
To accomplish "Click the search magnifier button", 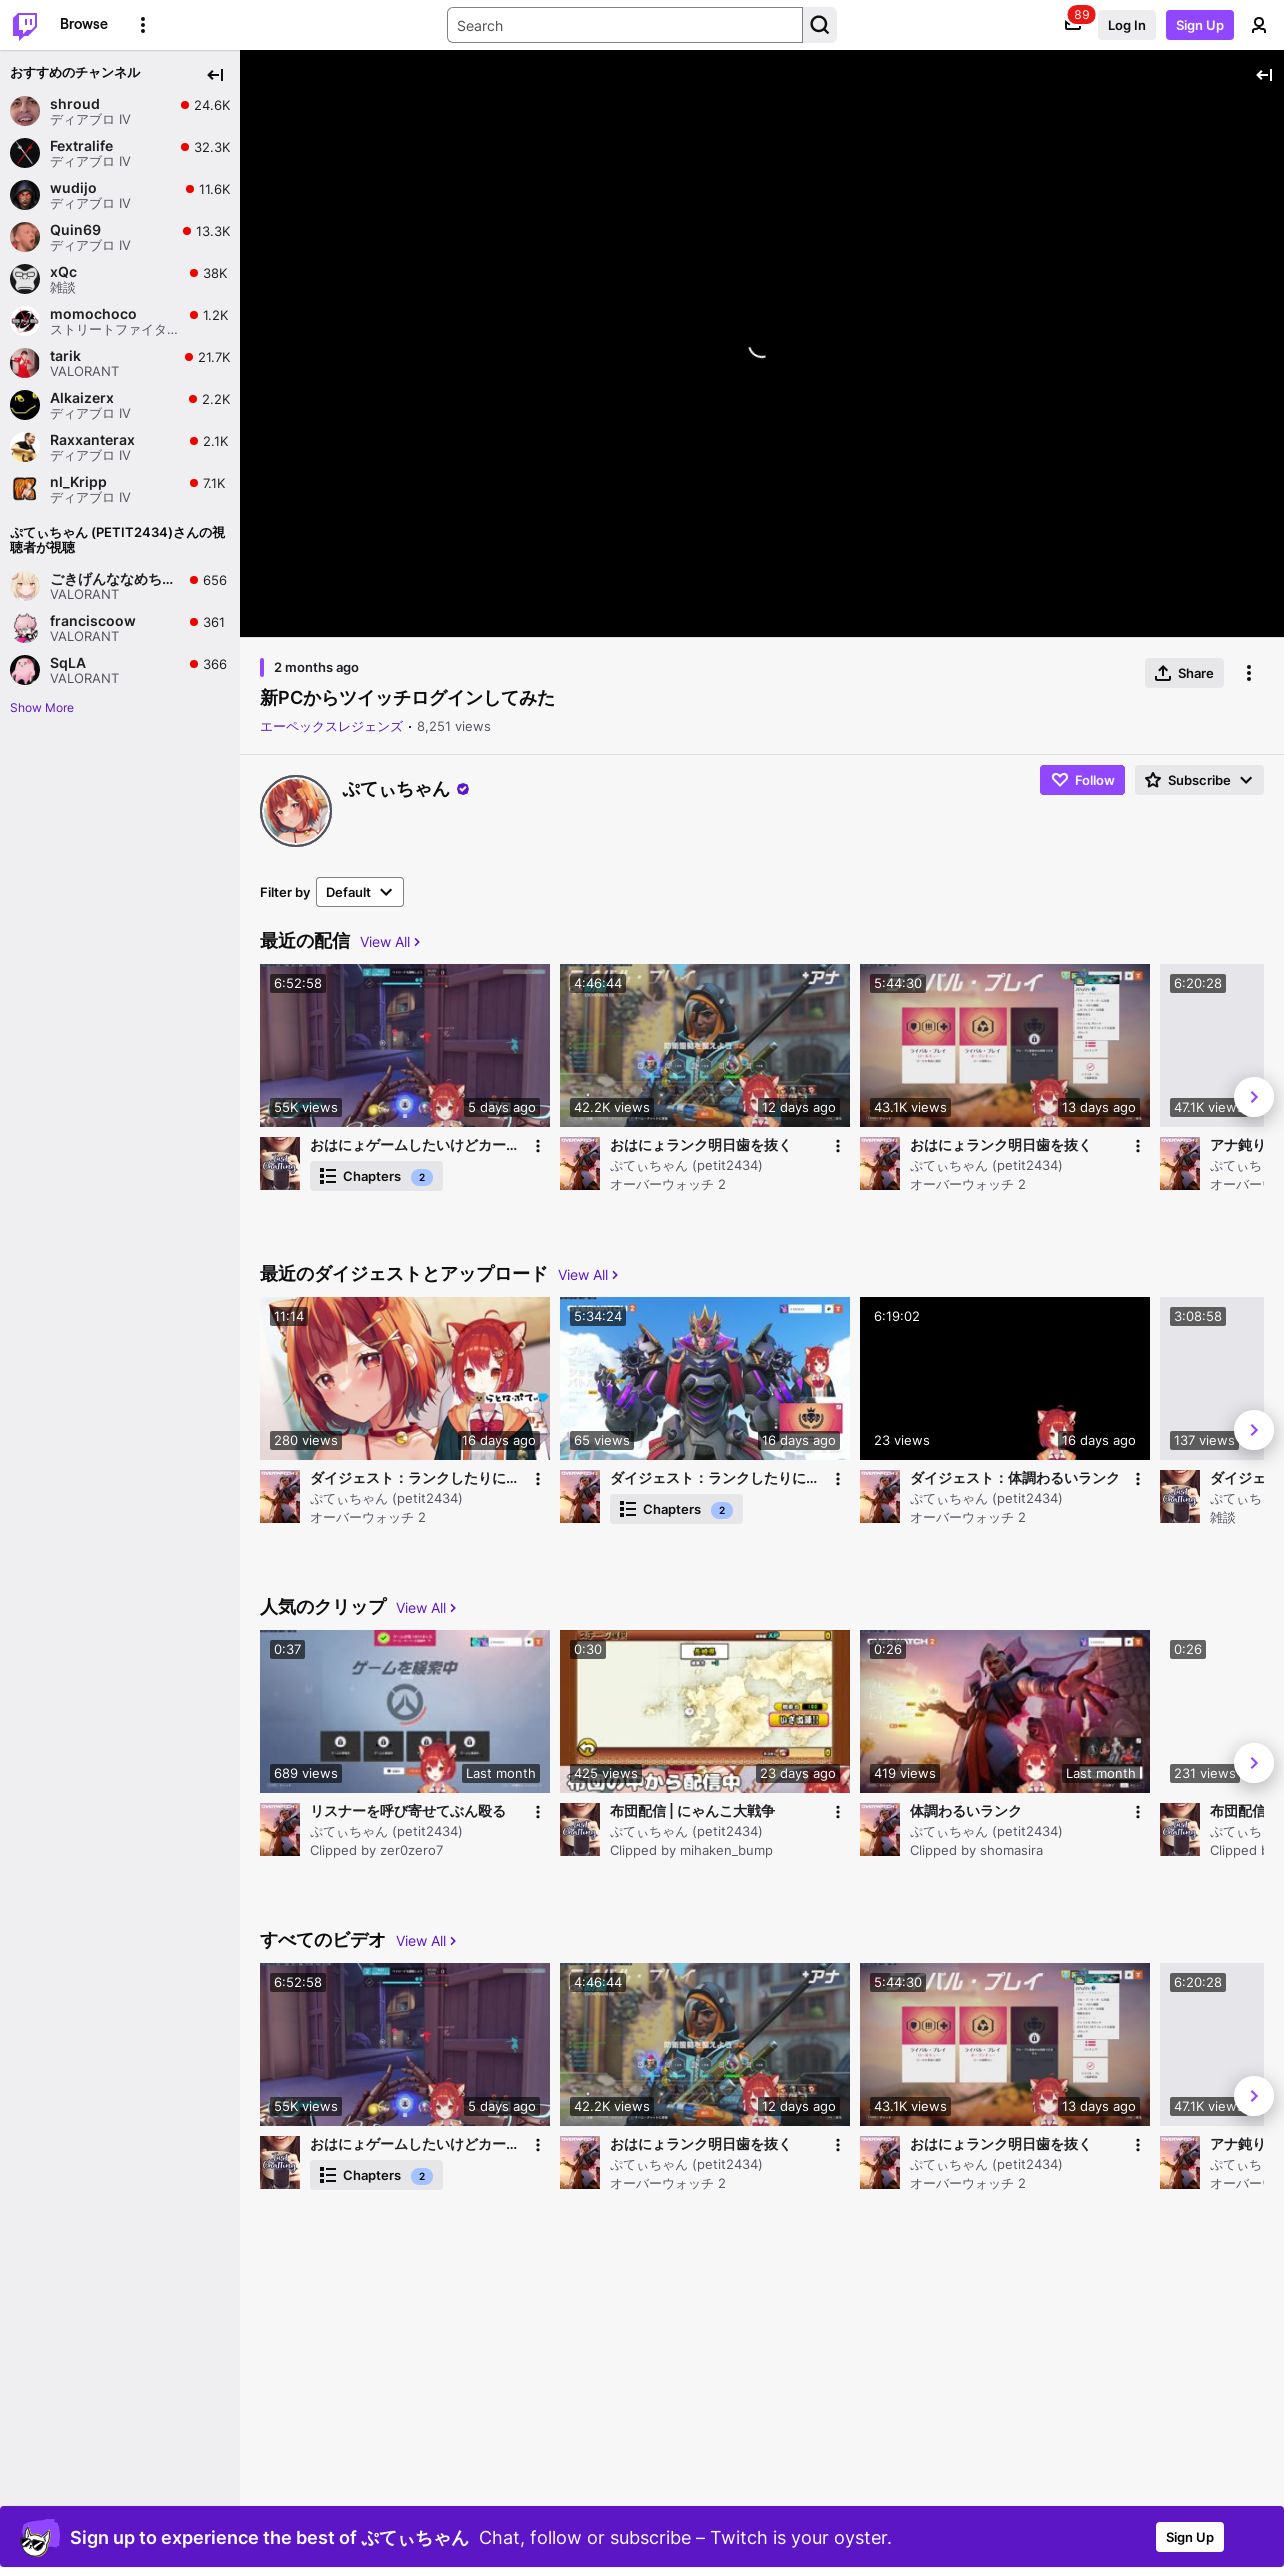I will (x=820, y=25).
